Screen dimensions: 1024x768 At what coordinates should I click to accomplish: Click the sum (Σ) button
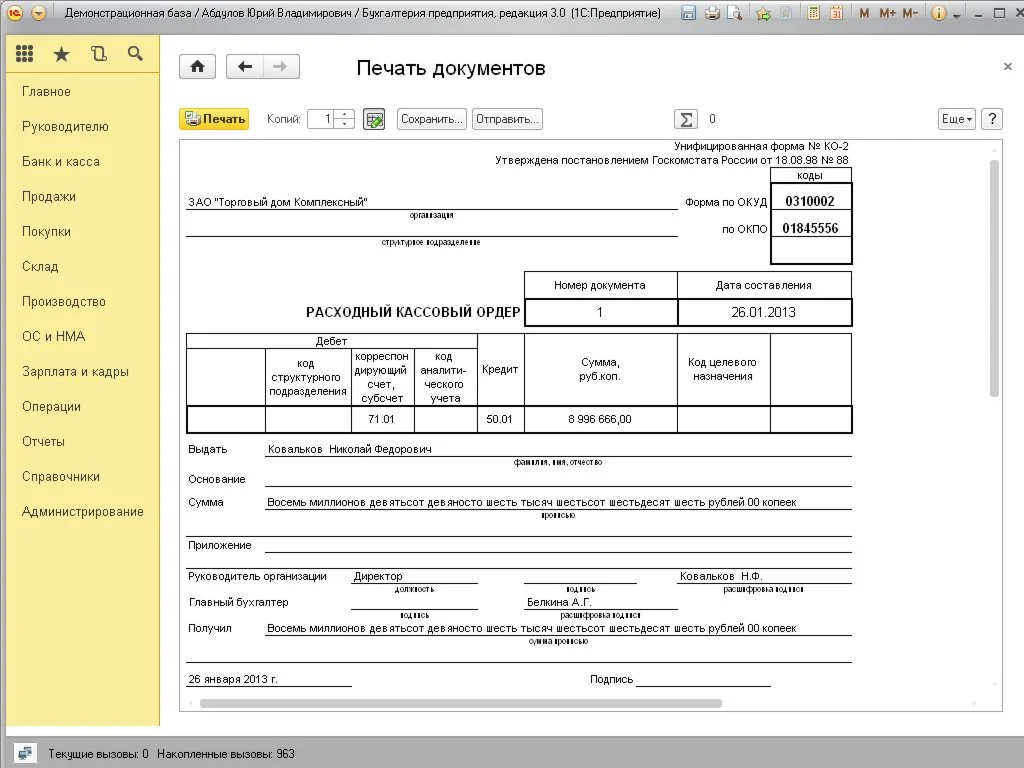pyautogui.click(x=686, y=119)
